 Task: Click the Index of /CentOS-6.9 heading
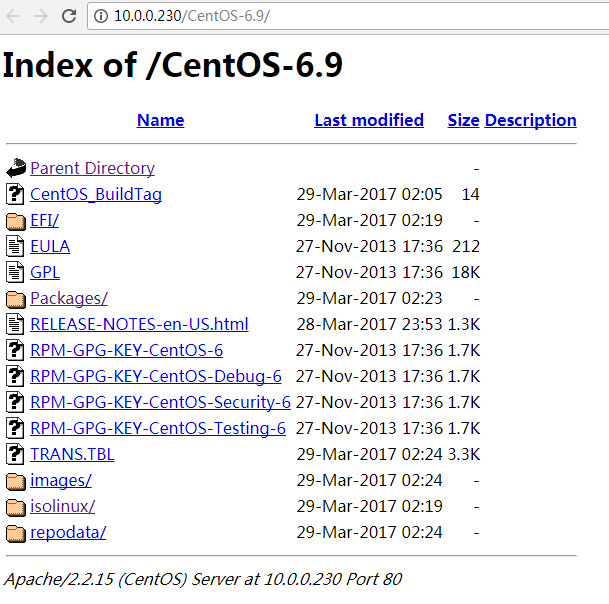click(x=172, y=65)
